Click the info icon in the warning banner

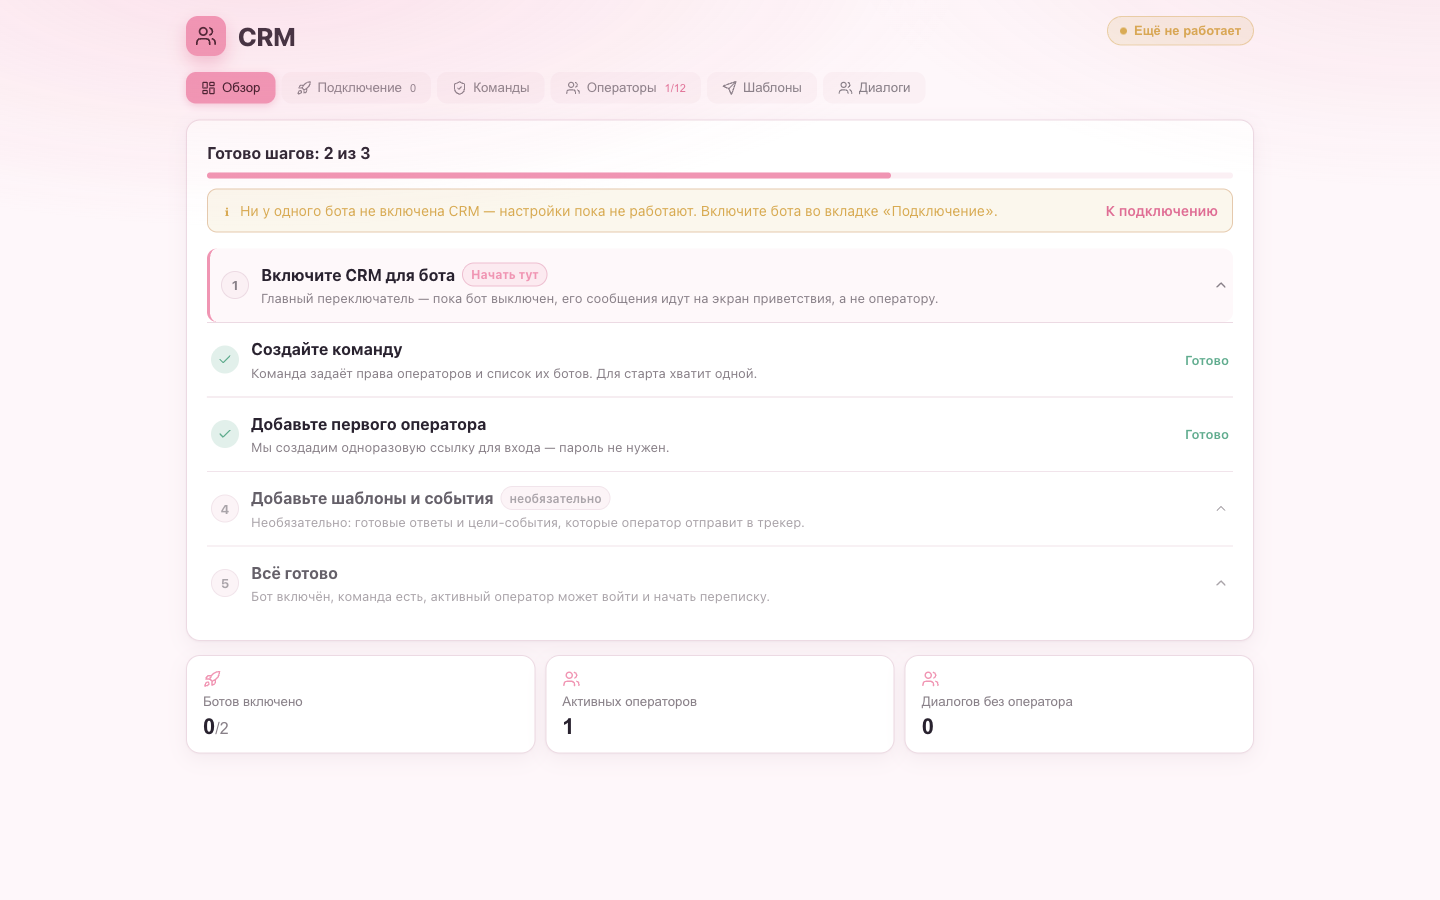227,212
